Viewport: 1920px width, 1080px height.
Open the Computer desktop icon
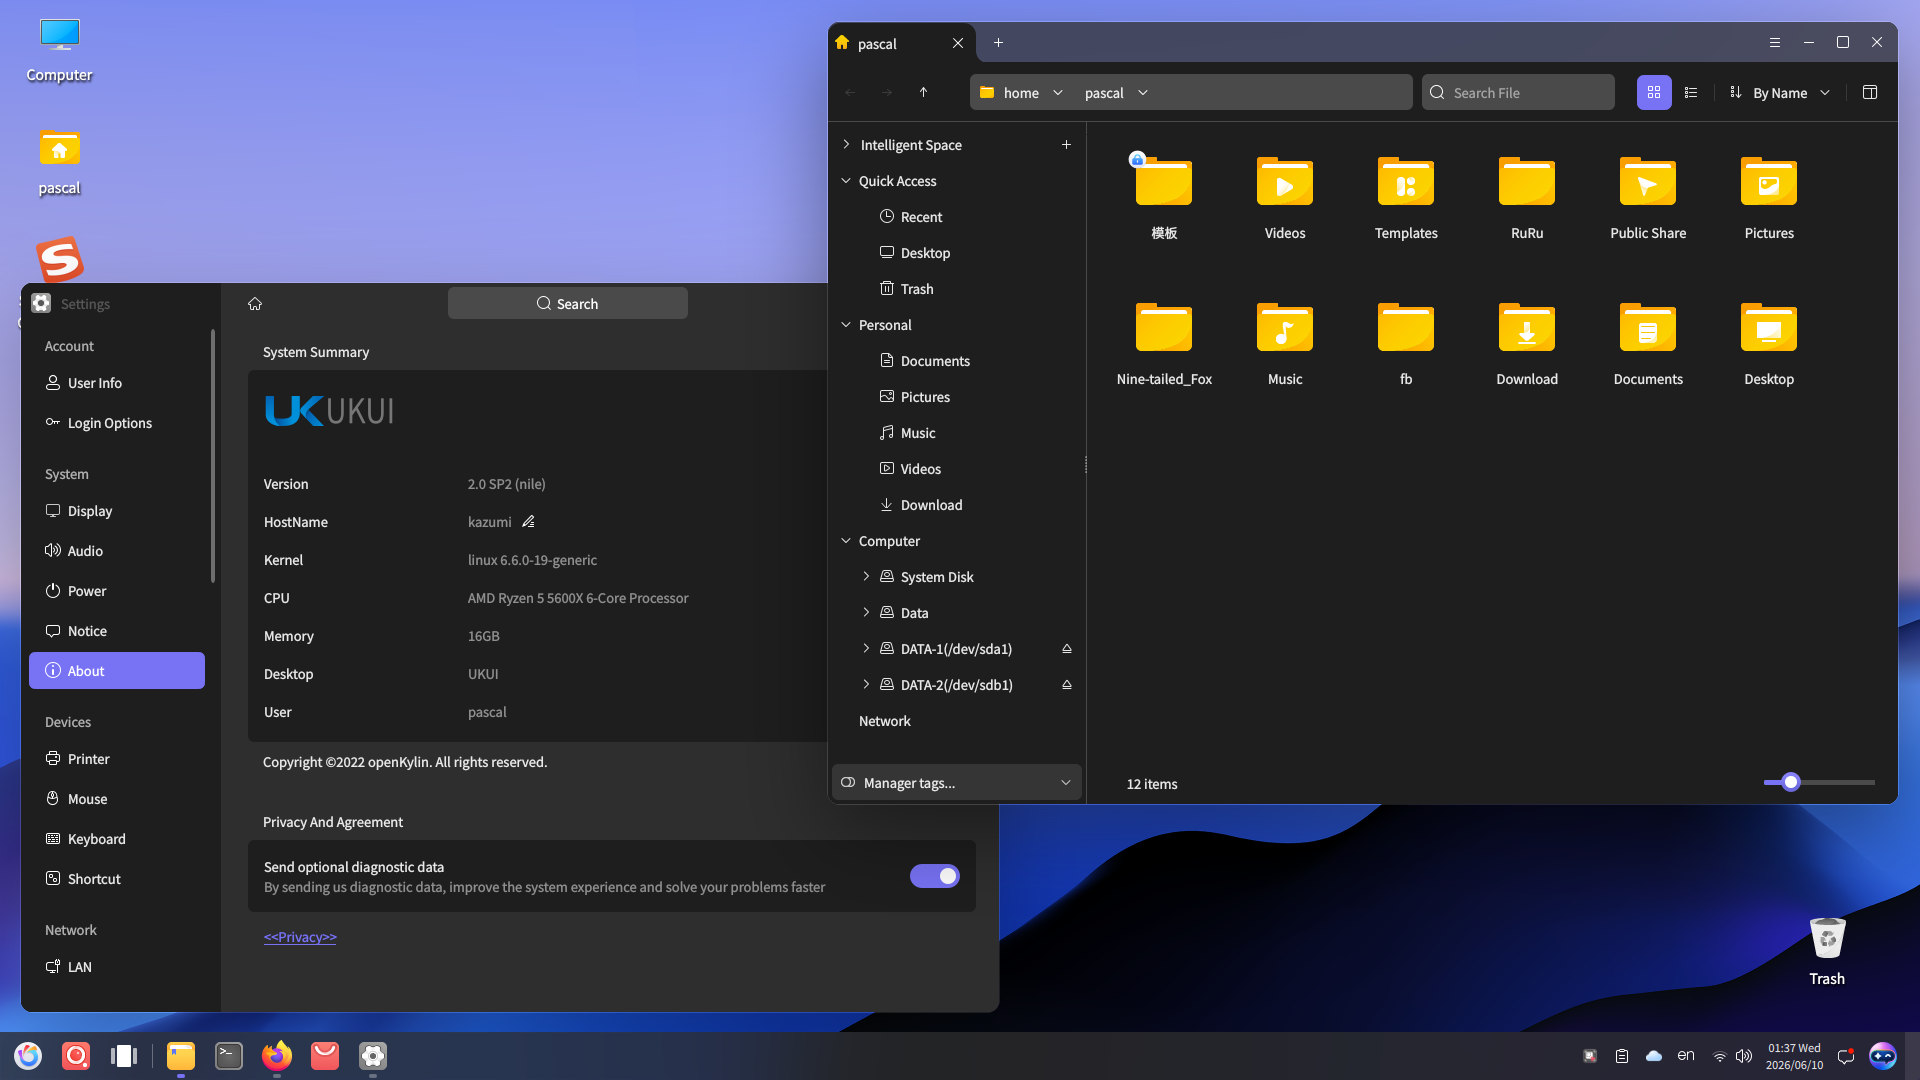click(59, 50)
